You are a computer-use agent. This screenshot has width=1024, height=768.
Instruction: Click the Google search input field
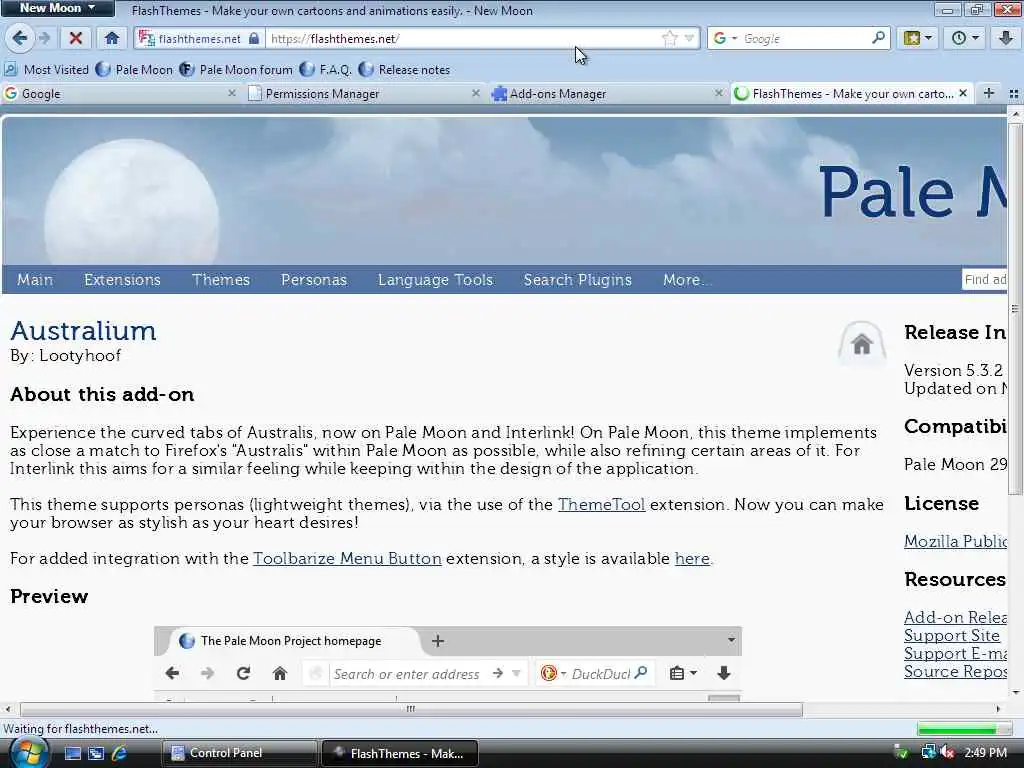[807, 39]
